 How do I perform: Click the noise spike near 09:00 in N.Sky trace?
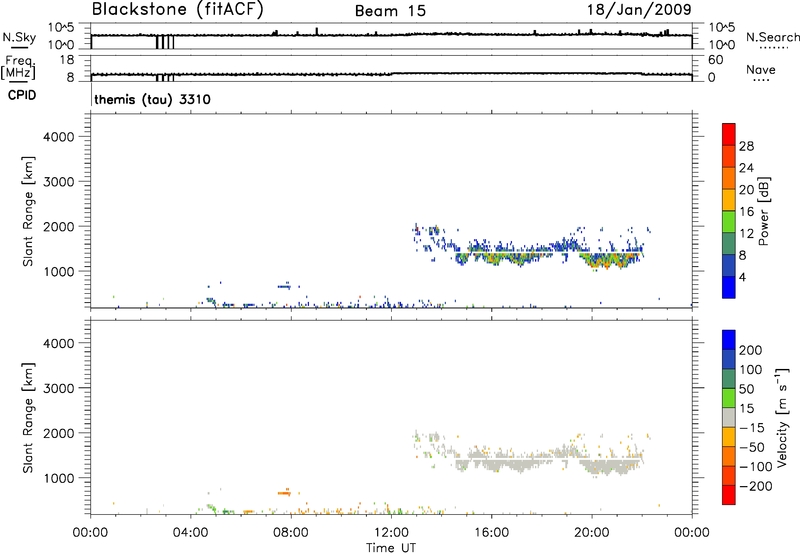pyautogui.click(x=316, y=32)
